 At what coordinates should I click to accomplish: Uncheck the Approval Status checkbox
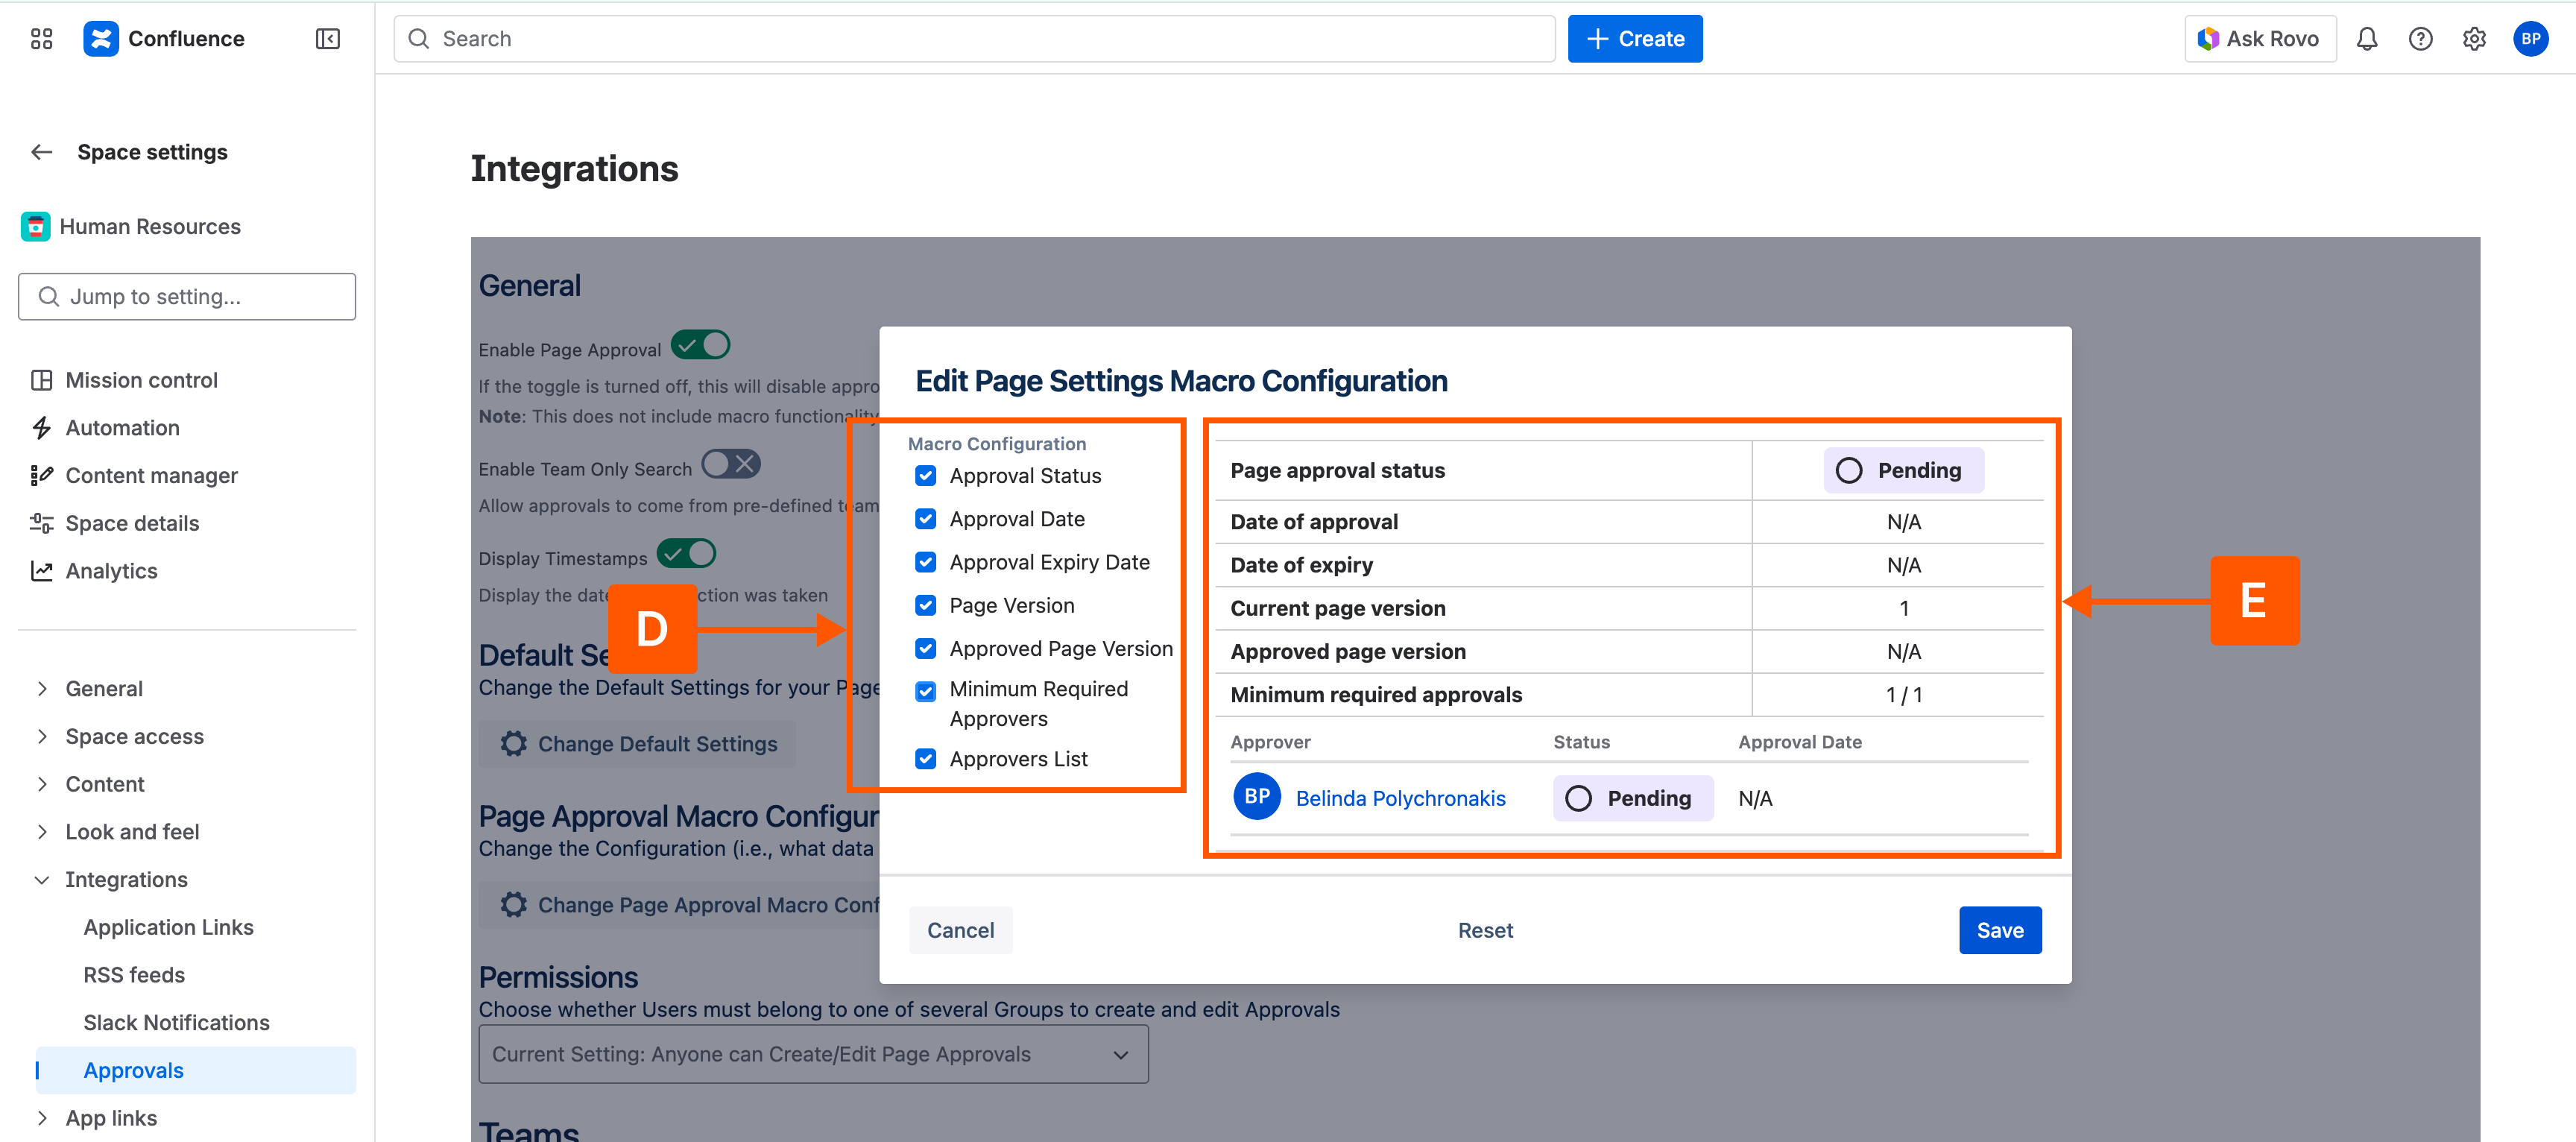pos(925,476)
